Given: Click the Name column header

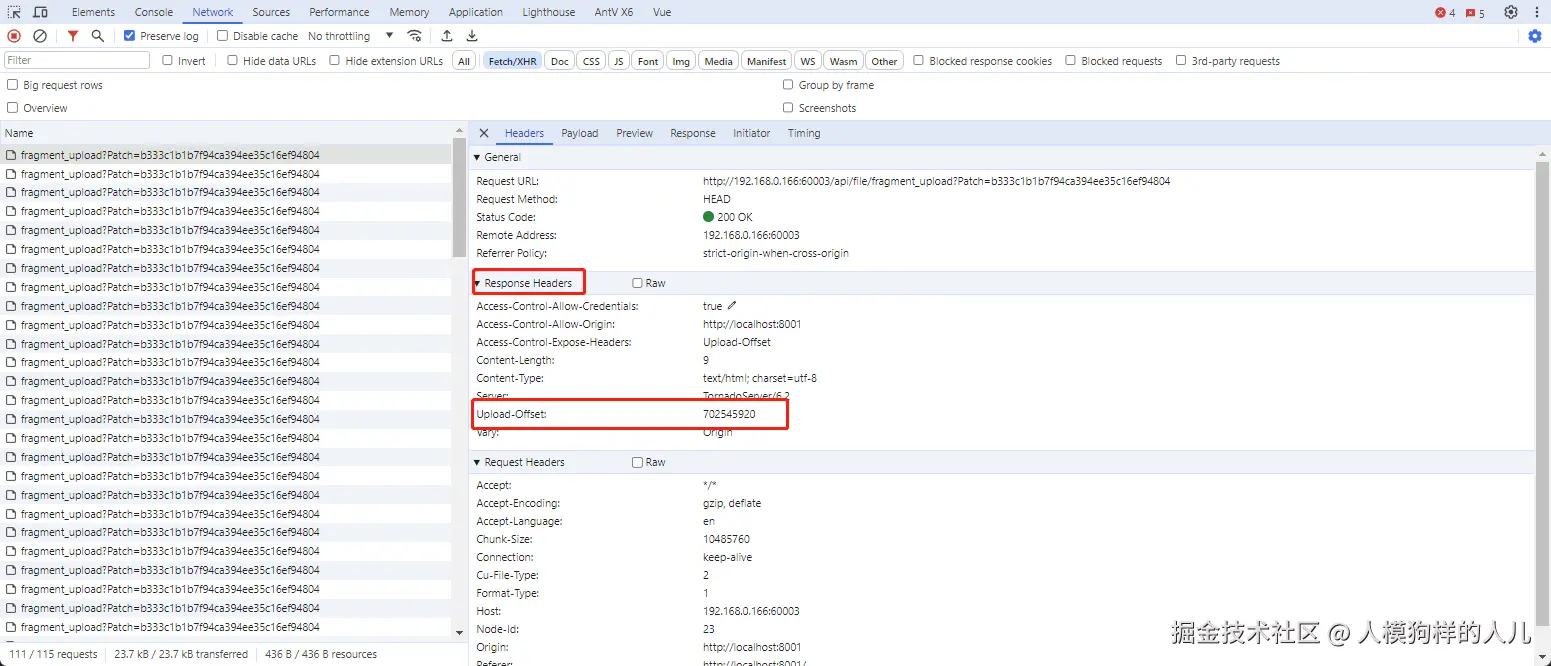Looking at the screenshot, I should point(227,133).
